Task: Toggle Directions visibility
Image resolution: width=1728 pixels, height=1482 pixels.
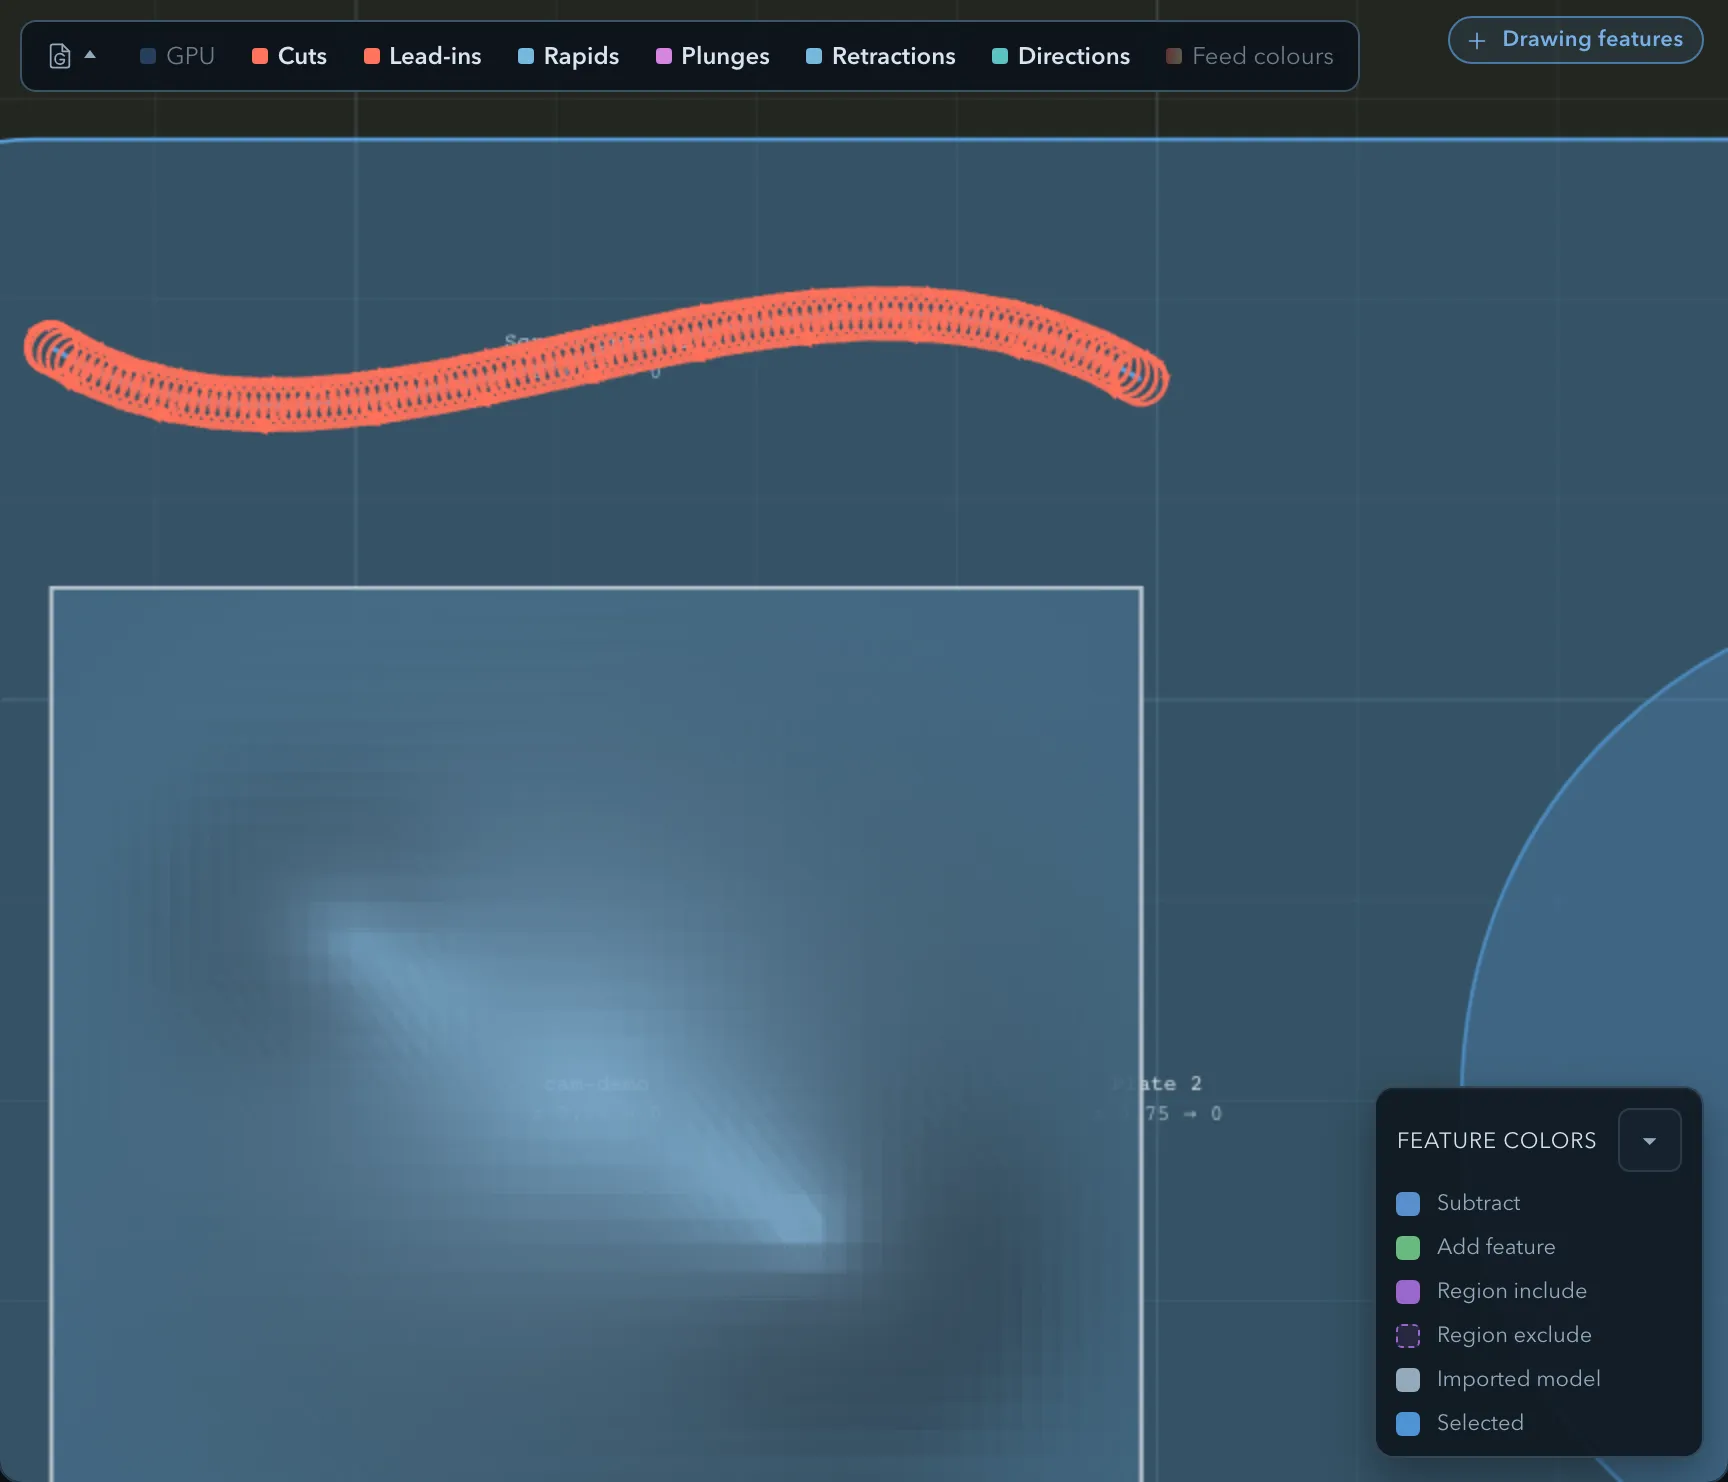Action: click(1060, 56)
